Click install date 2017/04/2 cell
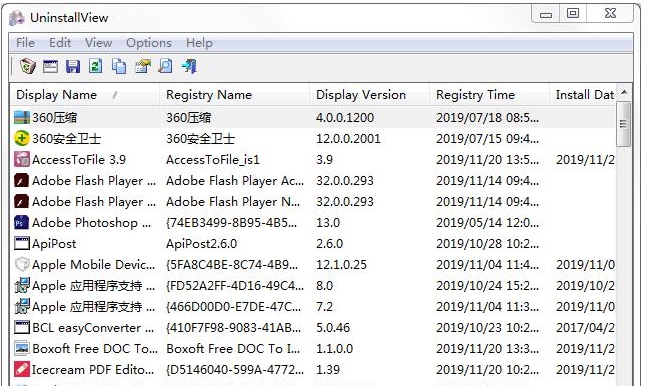645x386 pixels. 585,328
